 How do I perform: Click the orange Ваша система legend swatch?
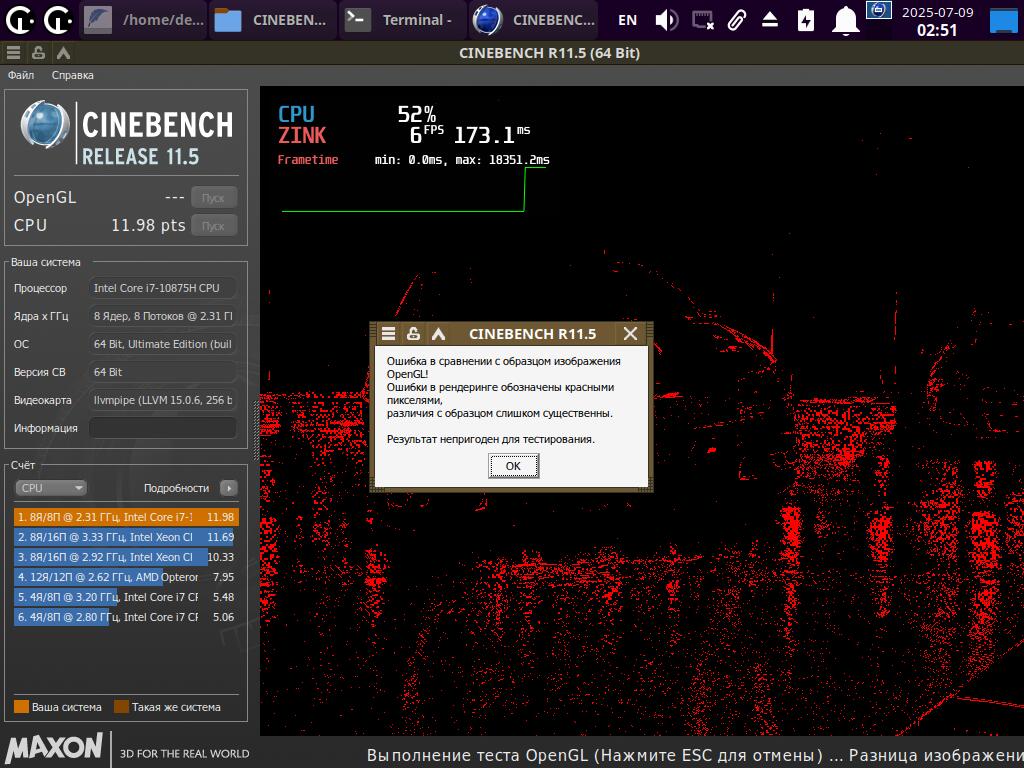[22, 707]
